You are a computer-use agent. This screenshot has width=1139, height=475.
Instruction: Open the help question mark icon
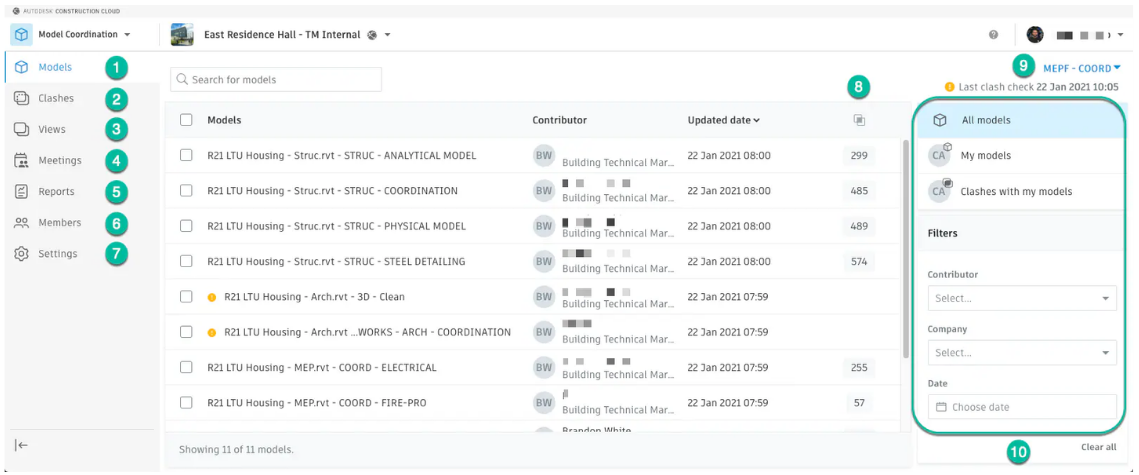coord(993,34)
